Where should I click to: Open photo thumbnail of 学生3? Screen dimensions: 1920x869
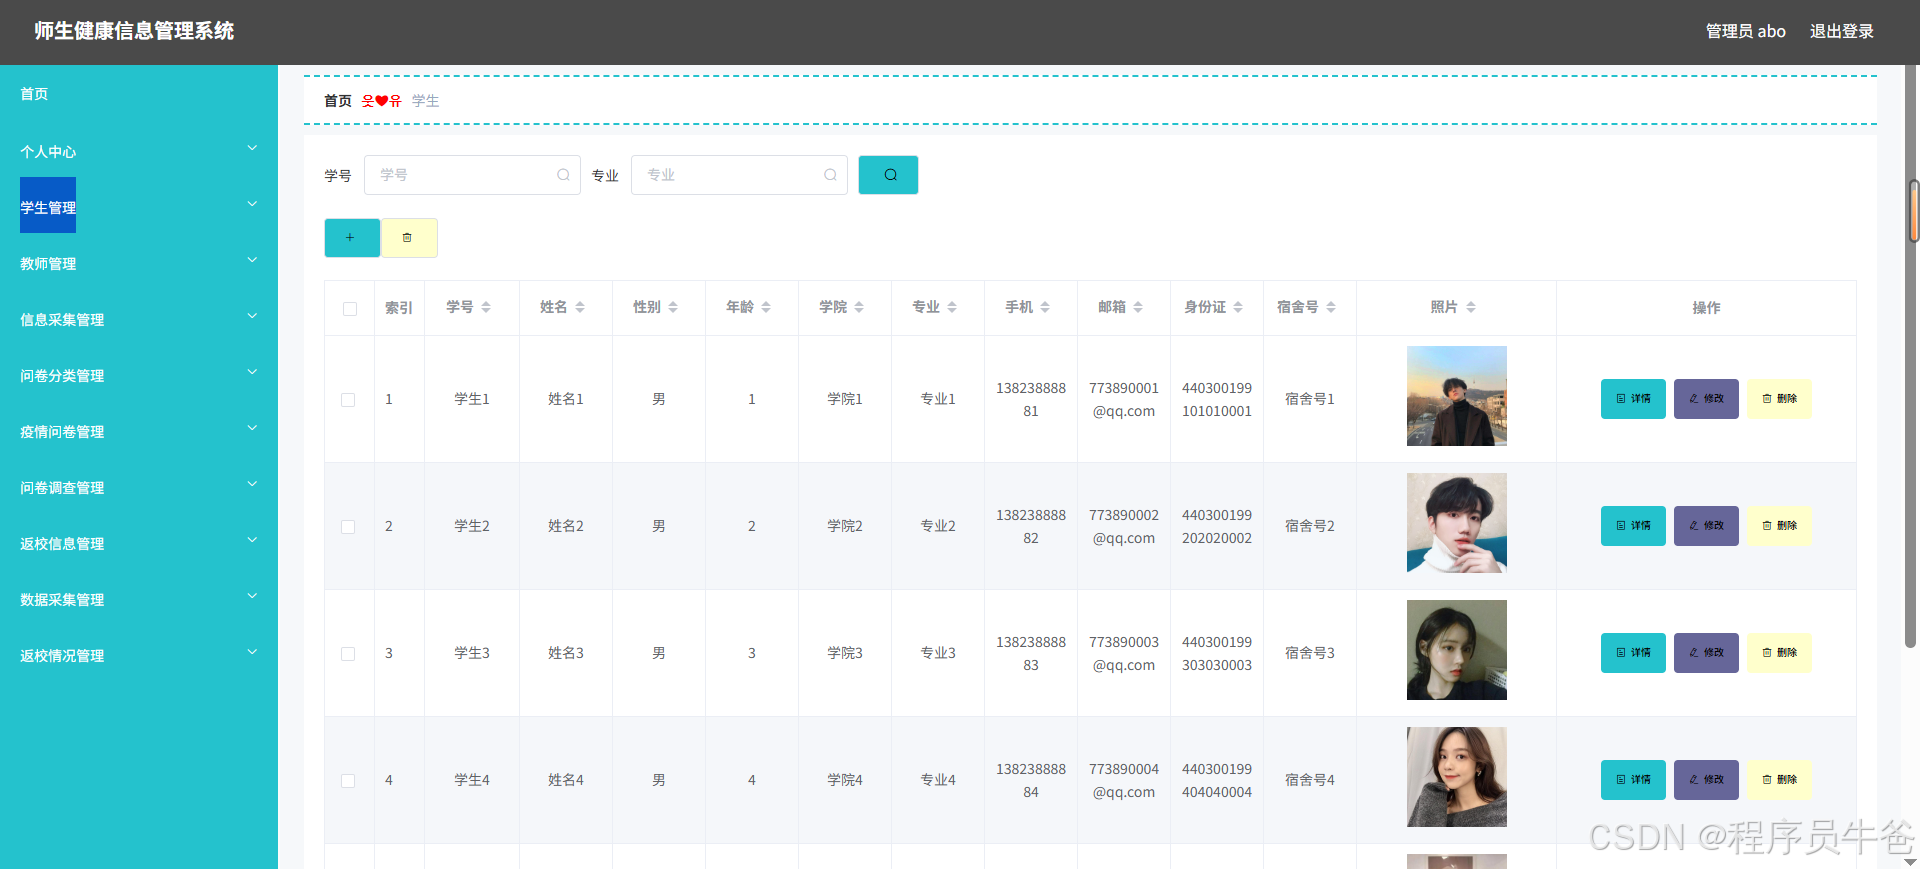pos(1456,650)
